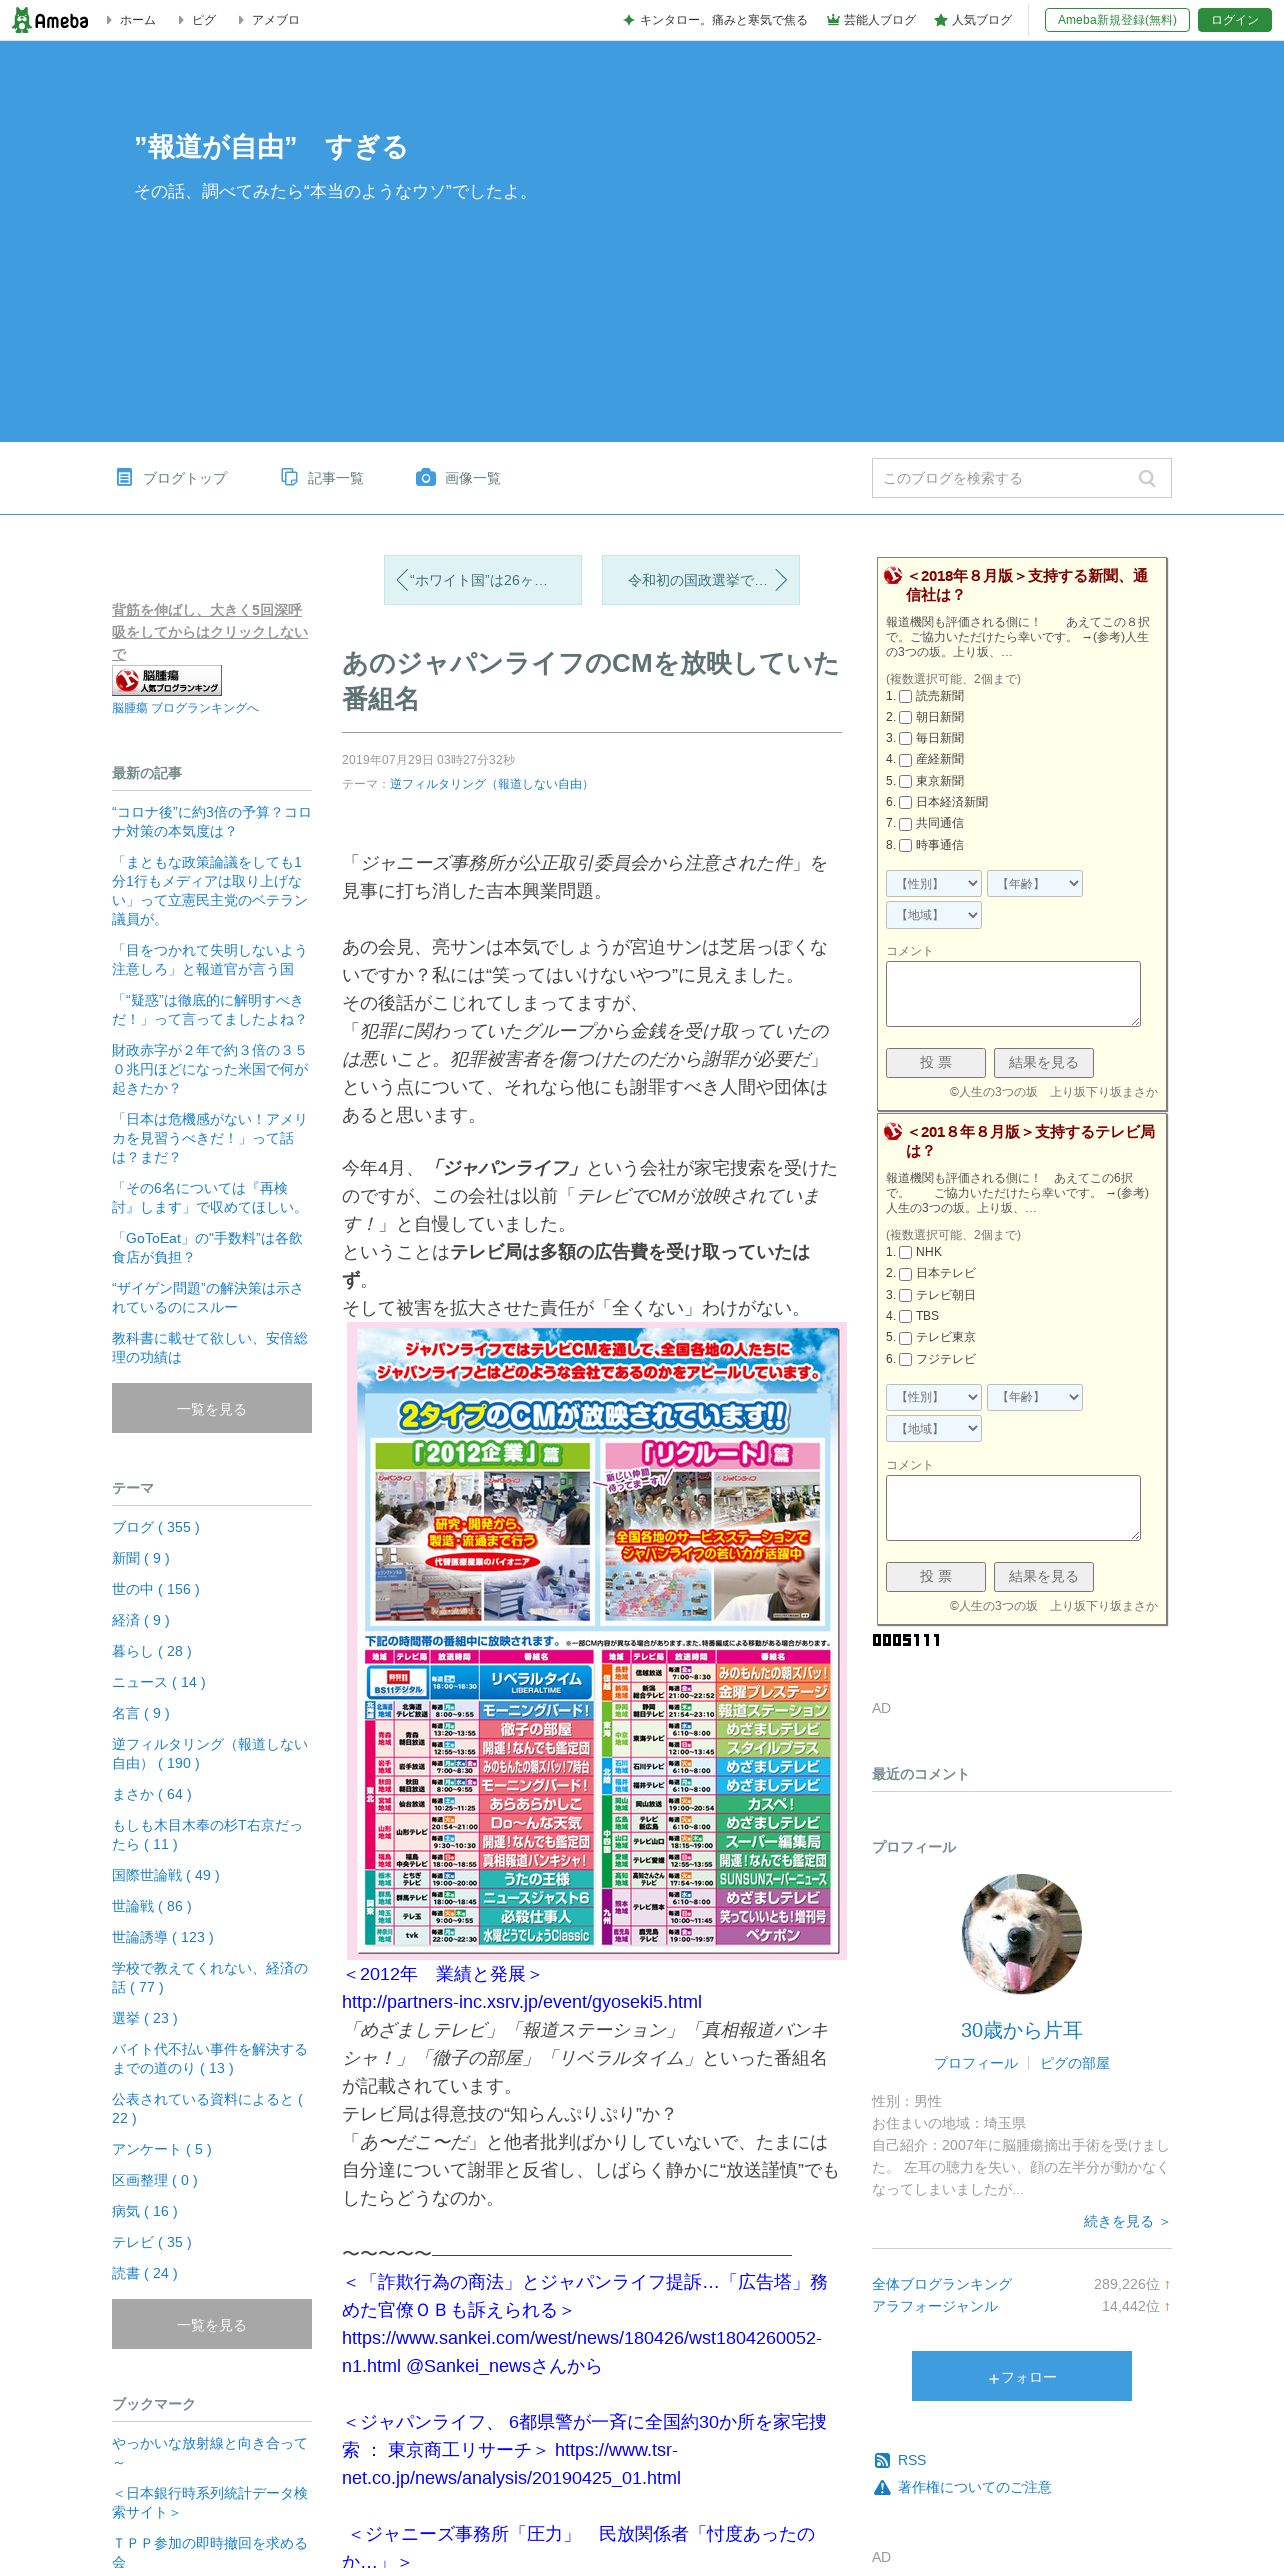
Task: Click the copyright warning triangle icon
Action: (x=882, y=2487)
